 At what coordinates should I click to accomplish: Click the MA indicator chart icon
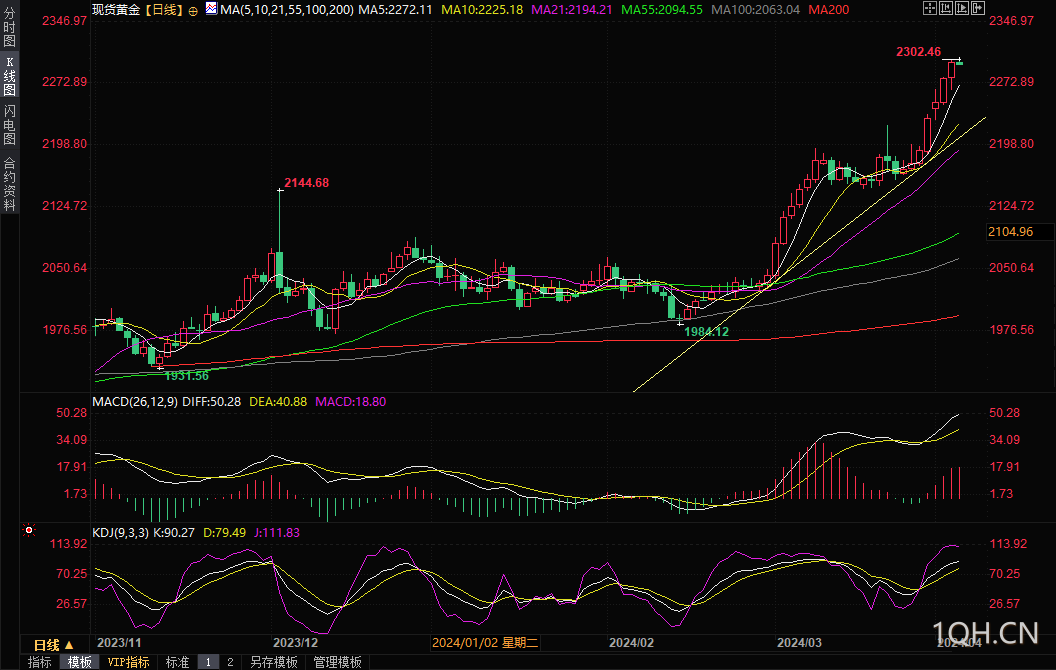(211, 9)
